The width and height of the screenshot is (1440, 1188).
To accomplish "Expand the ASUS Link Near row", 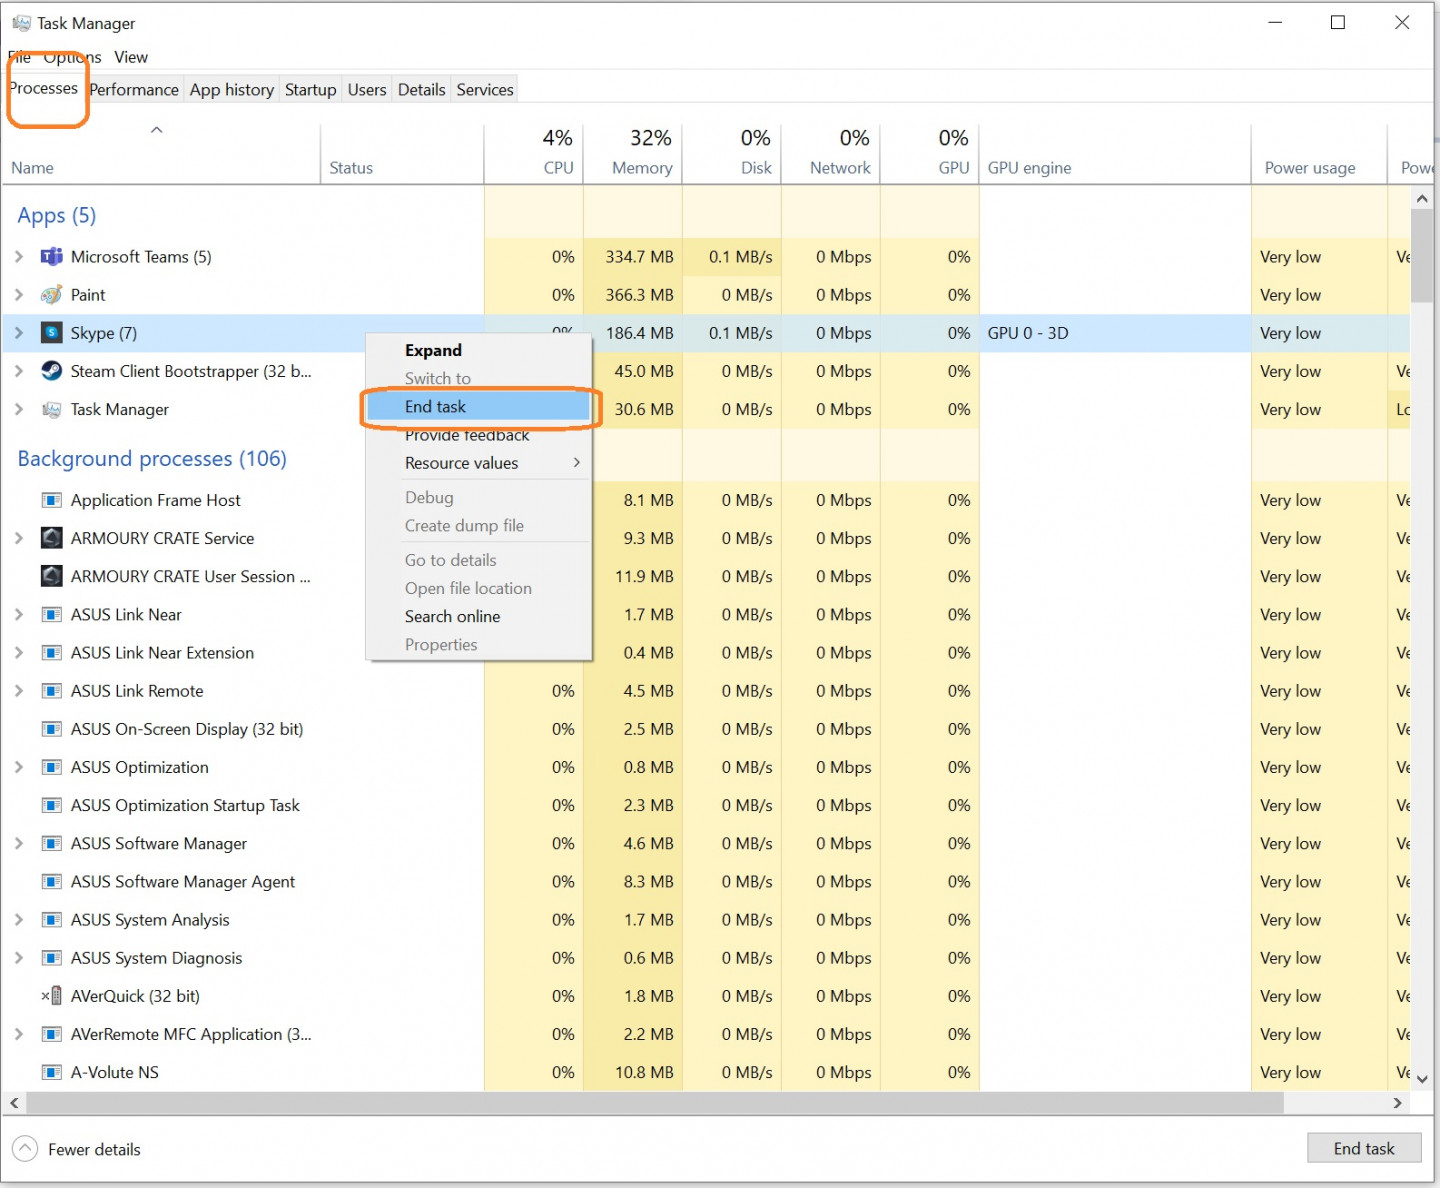I will [x=18, y=615].
